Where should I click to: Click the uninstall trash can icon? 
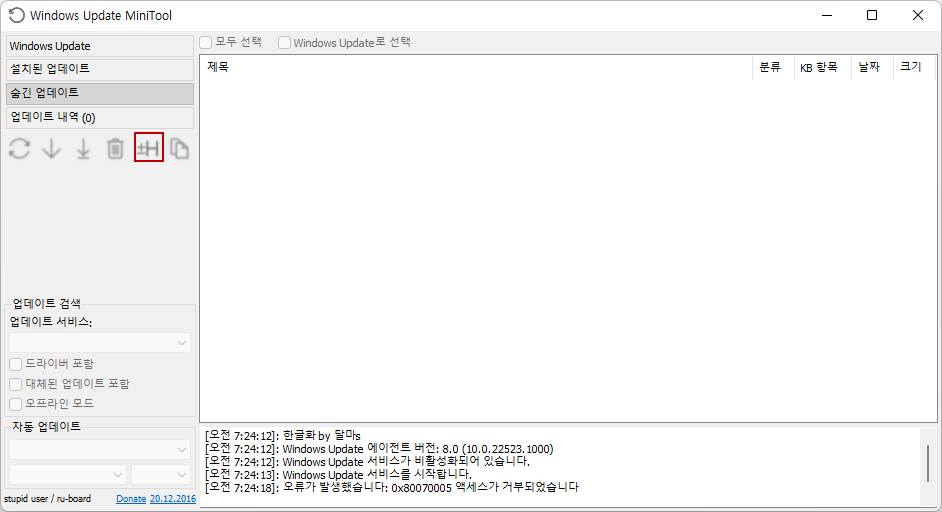pyautogui.click(x=115, y=148)
